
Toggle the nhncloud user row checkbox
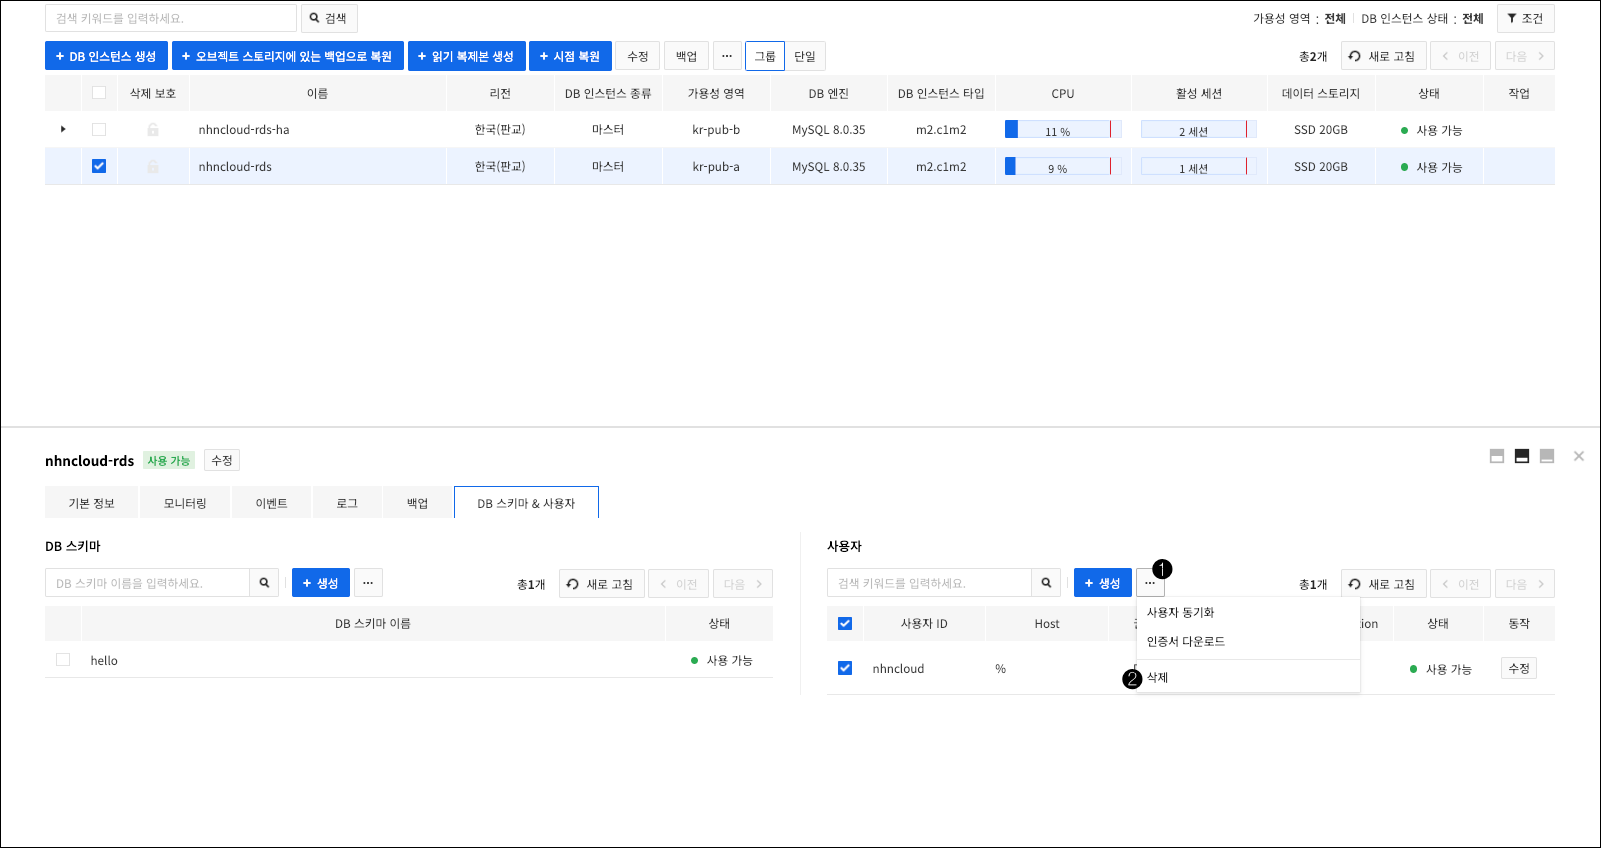845,668
